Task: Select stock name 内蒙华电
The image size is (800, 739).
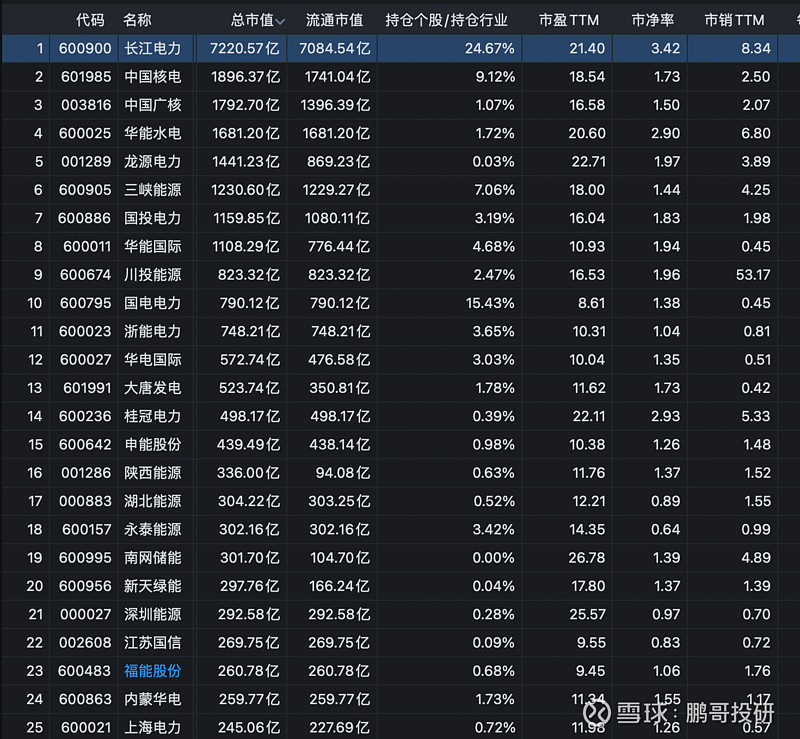Action: pos(153,699)
